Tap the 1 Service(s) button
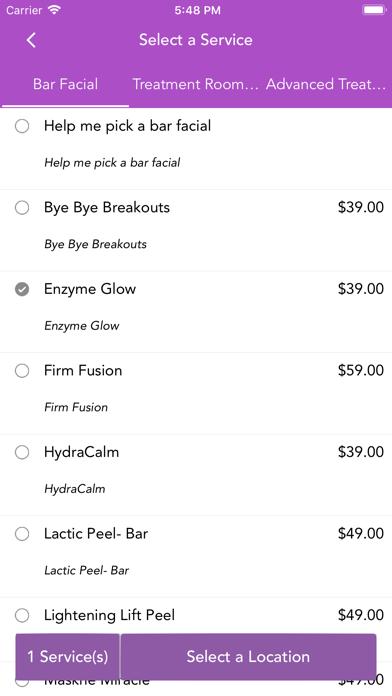 point(67,656)
